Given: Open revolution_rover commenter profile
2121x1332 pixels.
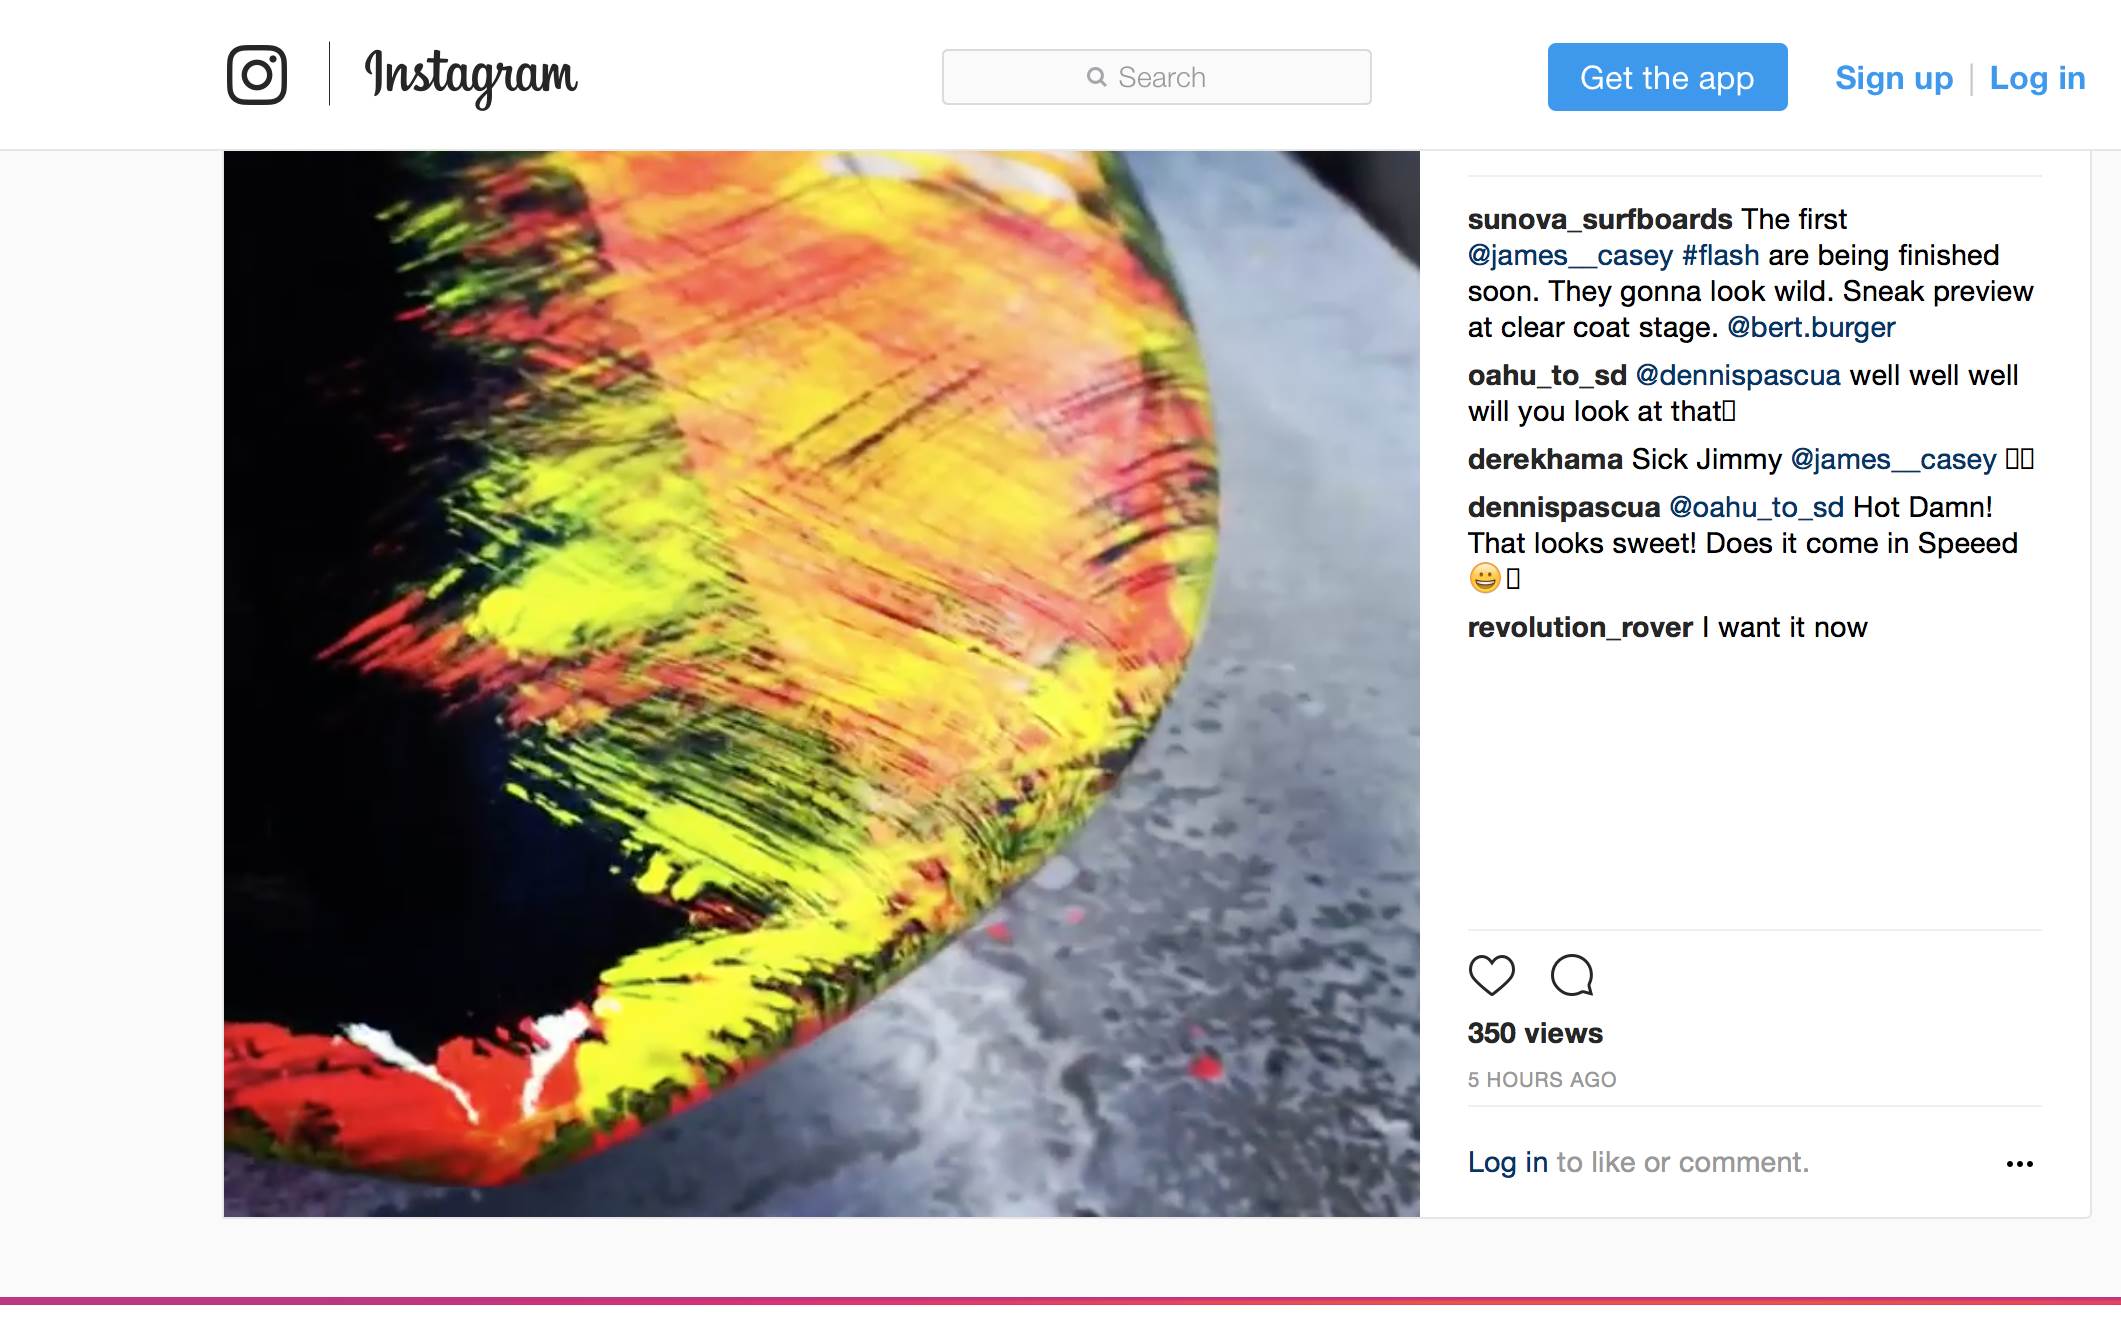Looking at the screenshot, I should [x=1580, y=627].
